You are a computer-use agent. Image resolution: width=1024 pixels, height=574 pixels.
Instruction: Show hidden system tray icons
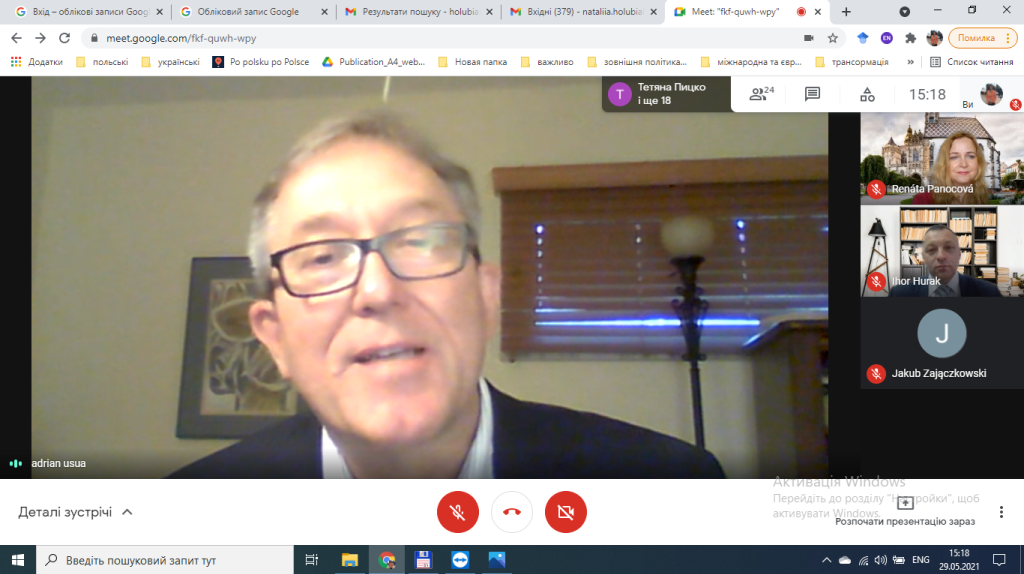click(825, 559)
